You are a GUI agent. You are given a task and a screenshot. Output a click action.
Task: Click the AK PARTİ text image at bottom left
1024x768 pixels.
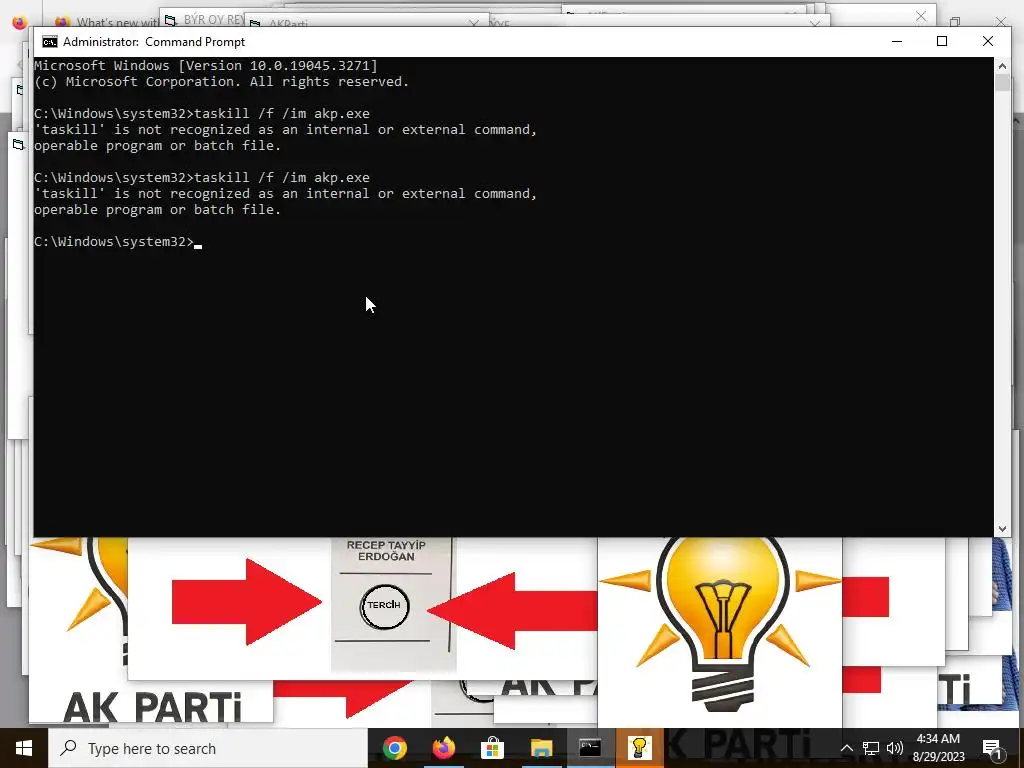(152, 707)
